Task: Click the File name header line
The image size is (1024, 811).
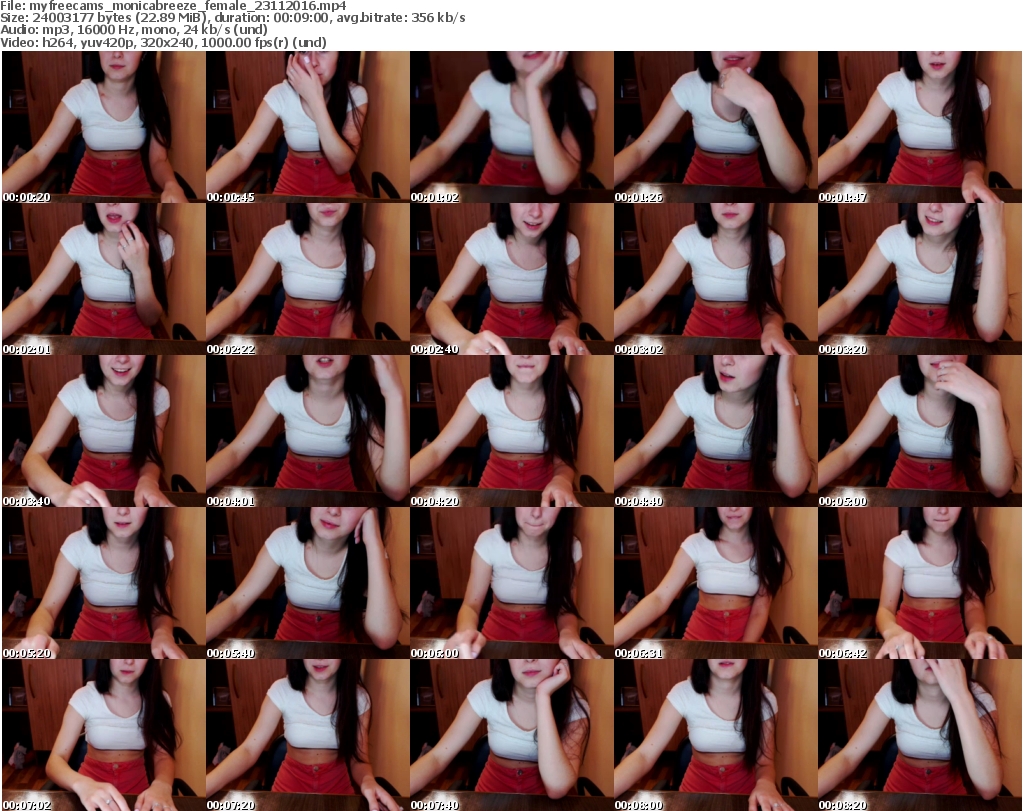Action: click(x=173, y=6)
